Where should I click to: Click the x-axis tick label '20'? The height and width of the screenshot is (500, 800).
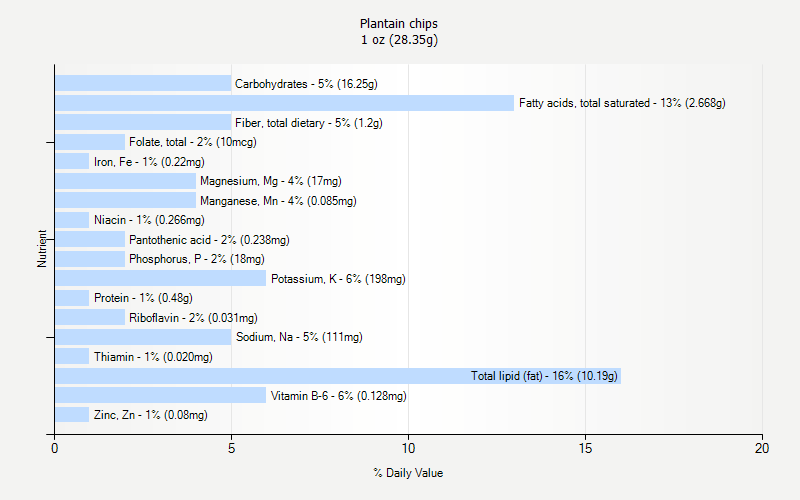coord(762,448)
